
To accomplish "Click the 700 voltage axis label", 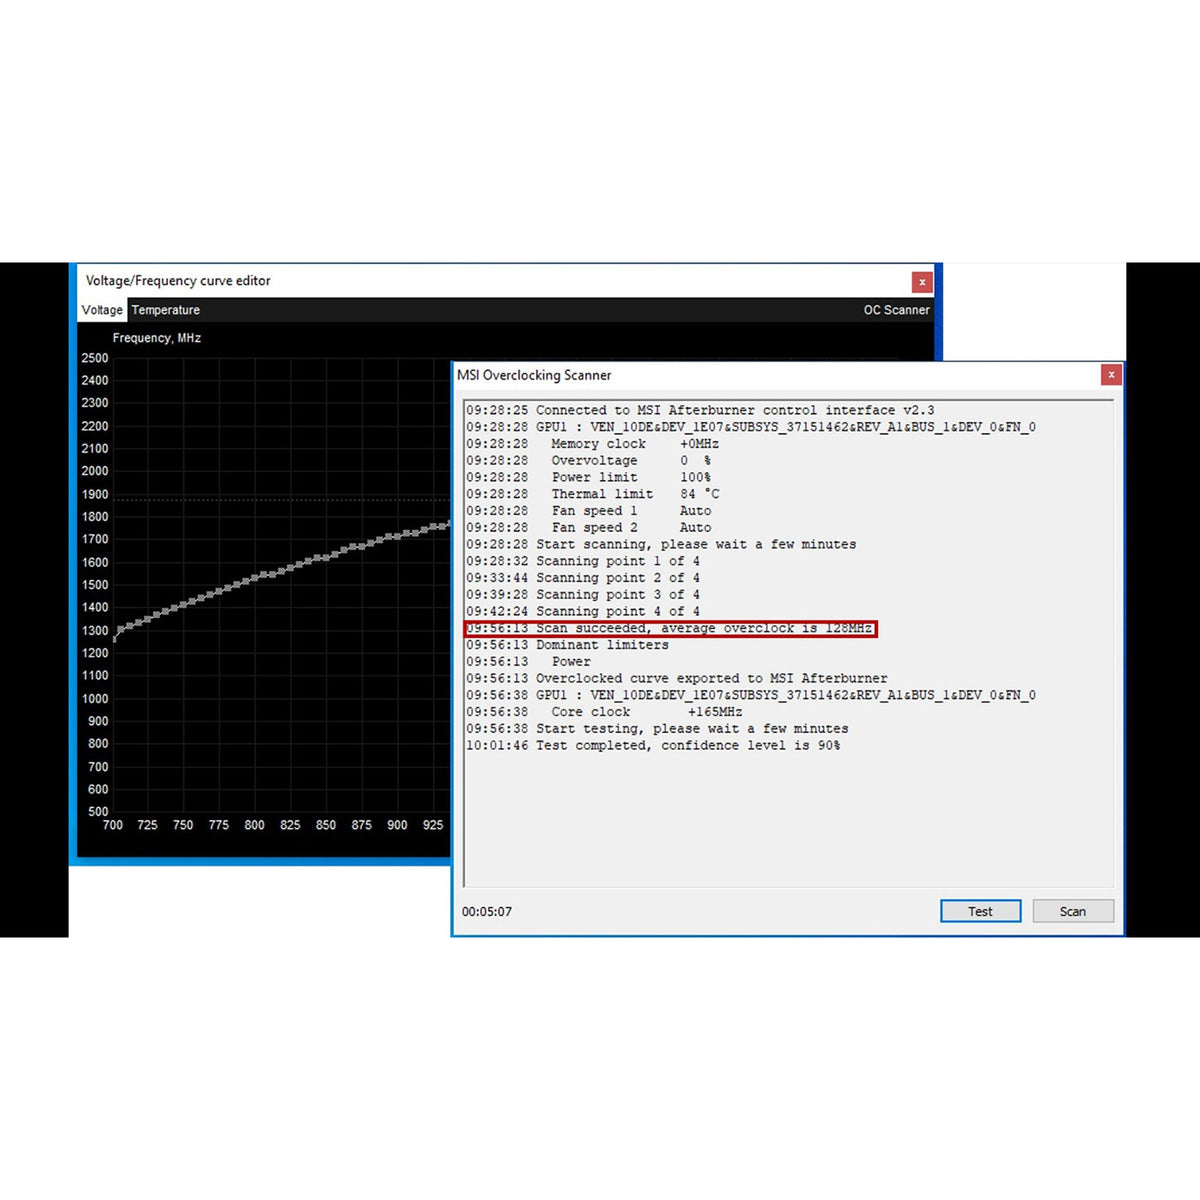I will coord(113,825).
